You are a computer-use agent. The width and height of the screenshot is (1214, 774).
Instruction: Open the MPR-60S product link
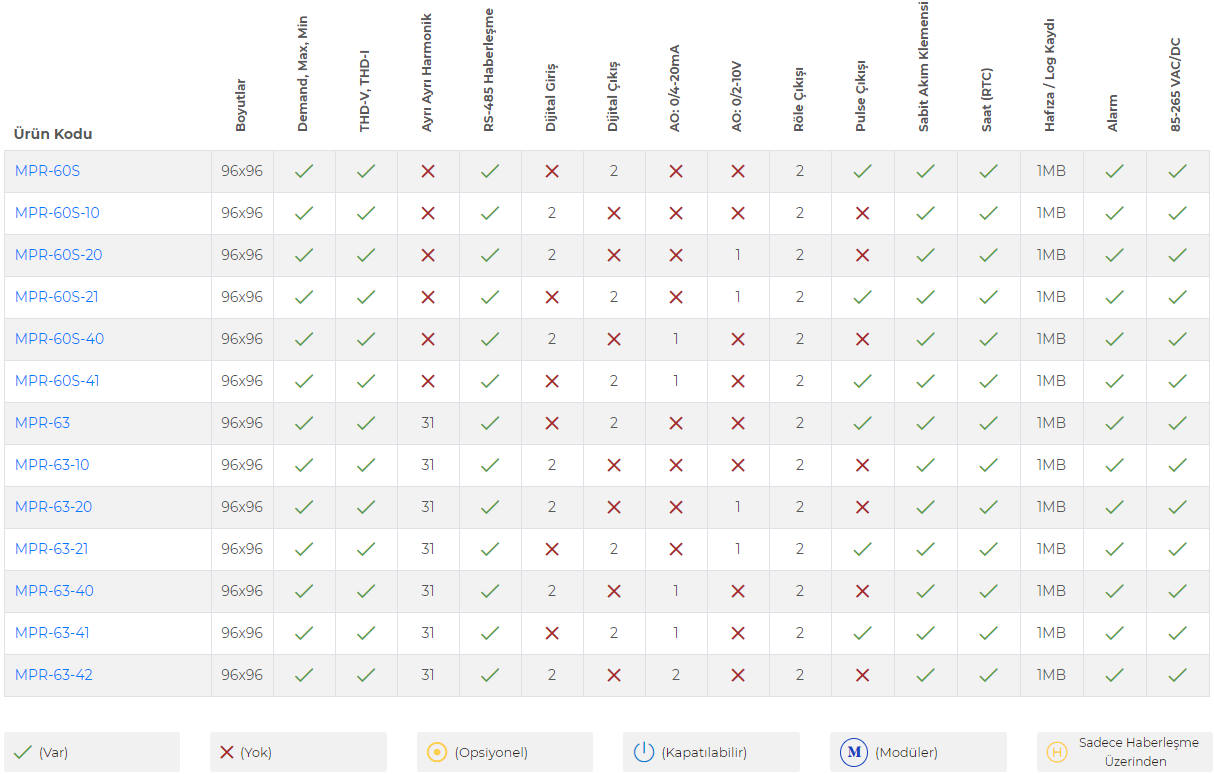47,171
